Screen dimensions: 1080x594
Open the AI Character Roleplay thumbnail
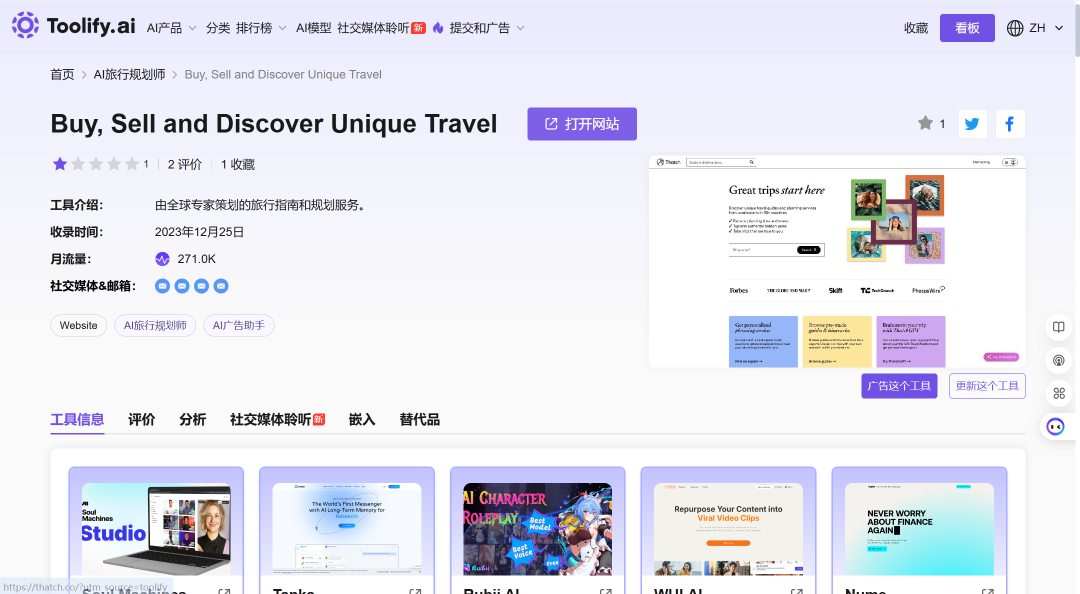tap(537, 529)
